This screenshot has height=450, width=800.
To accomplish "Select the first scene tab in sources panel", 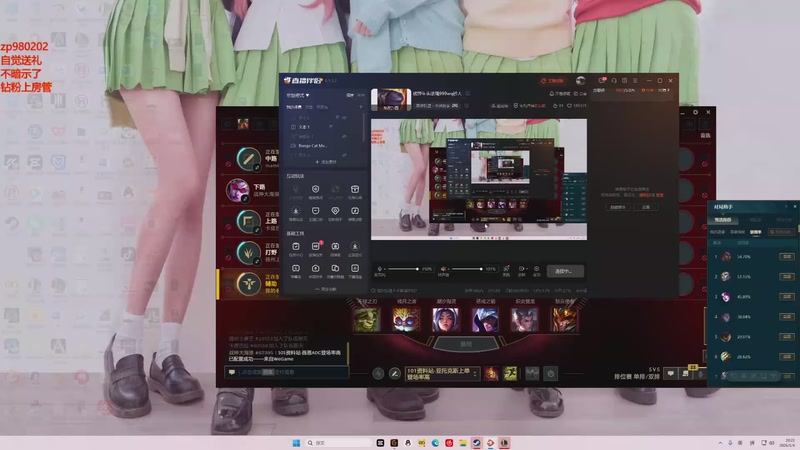I will 293,107.
